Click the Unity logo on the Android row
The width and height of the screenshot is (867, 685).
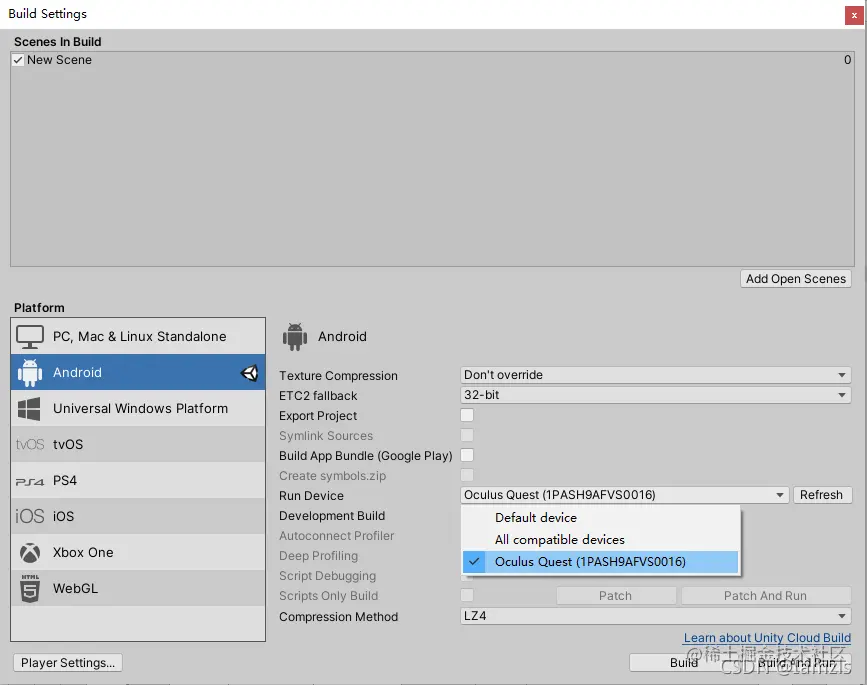click(249, 373)
